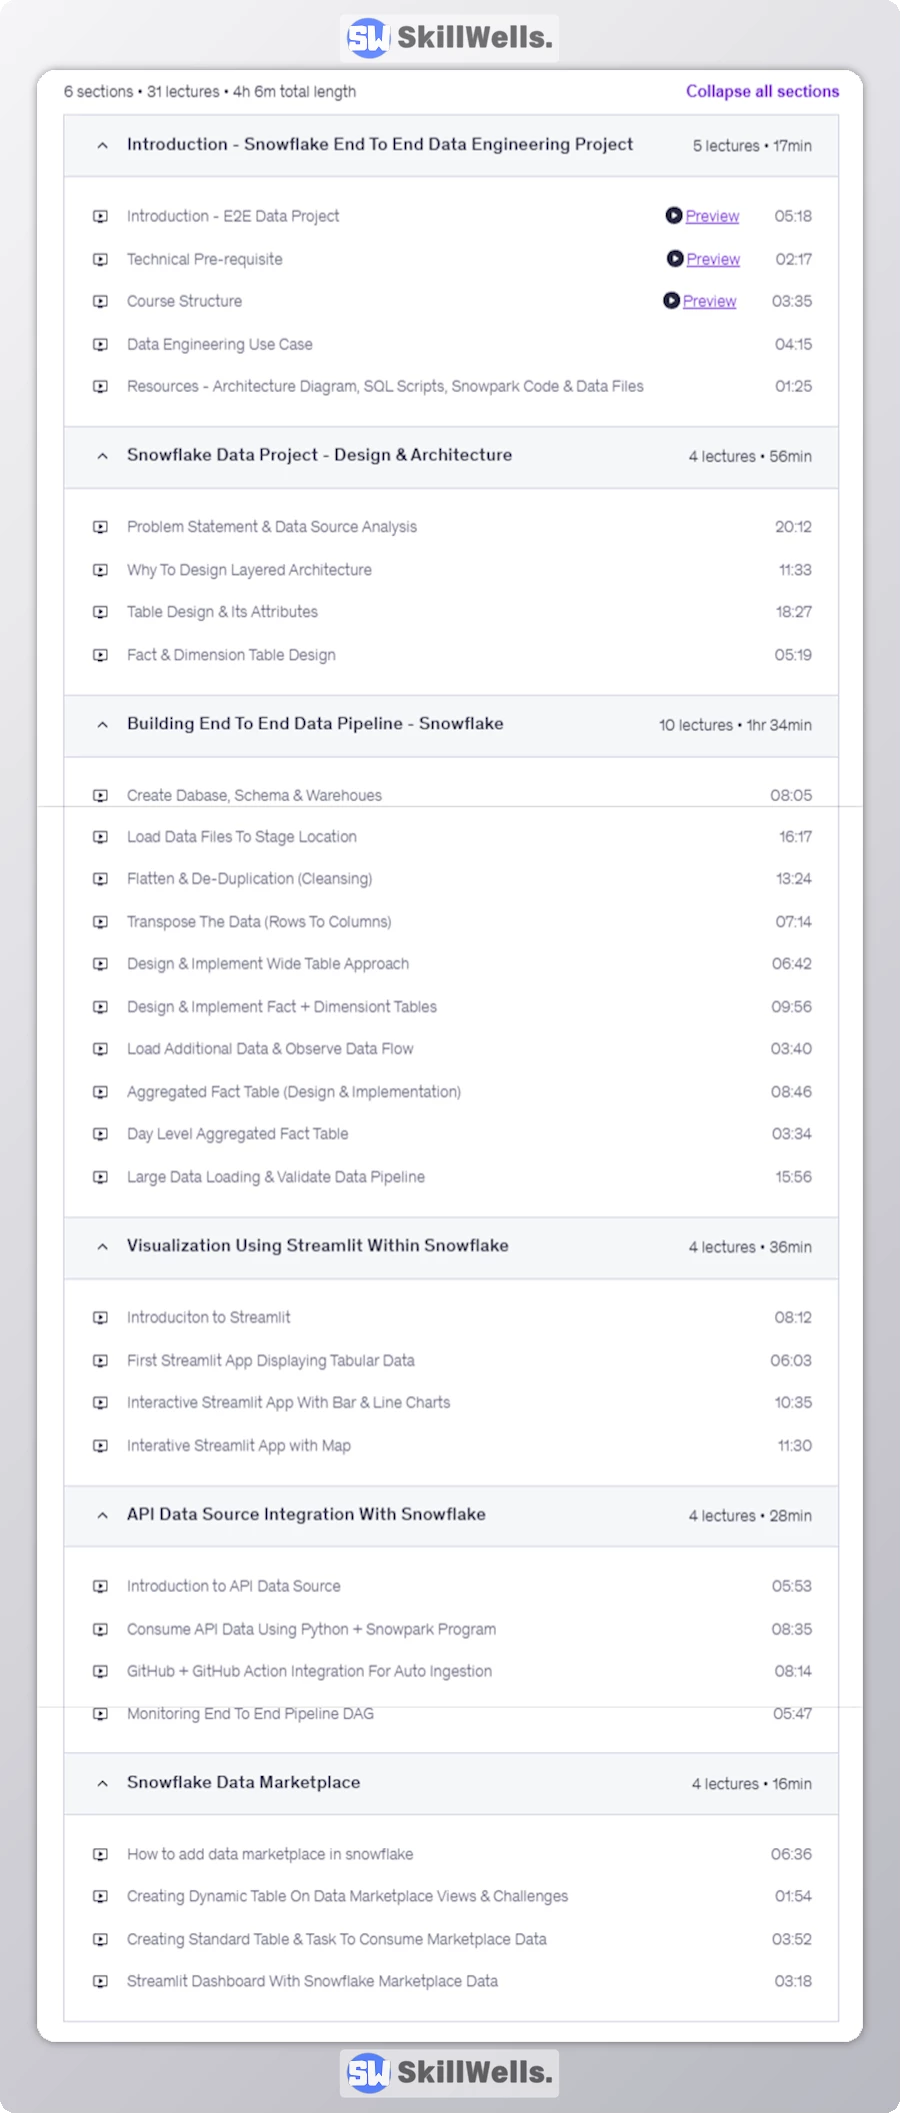Click video icon beside Introduction - E2E Data Project
900x2113 pixels.
(100, 216)
